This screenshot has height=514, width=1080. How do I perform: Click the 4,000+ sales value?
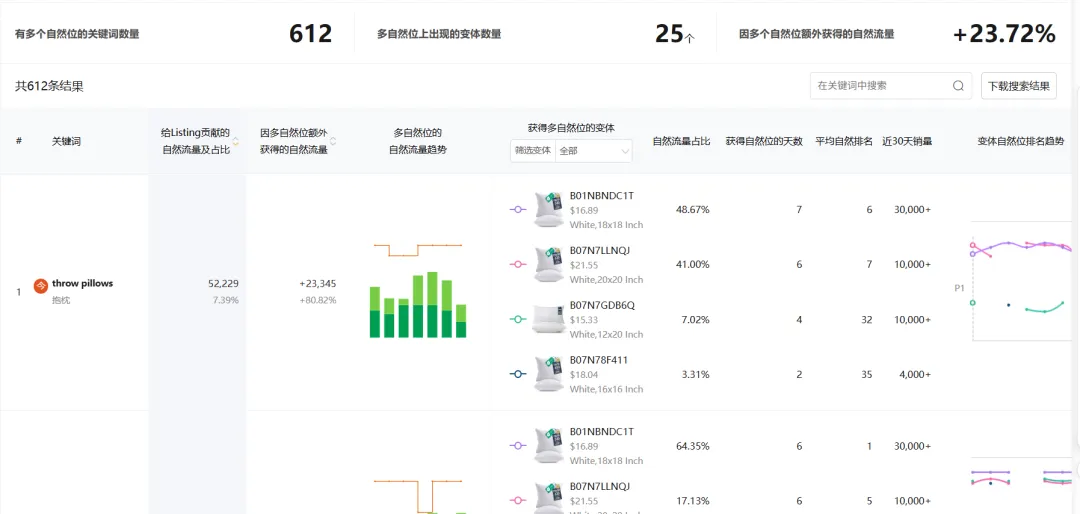(913, 375)
